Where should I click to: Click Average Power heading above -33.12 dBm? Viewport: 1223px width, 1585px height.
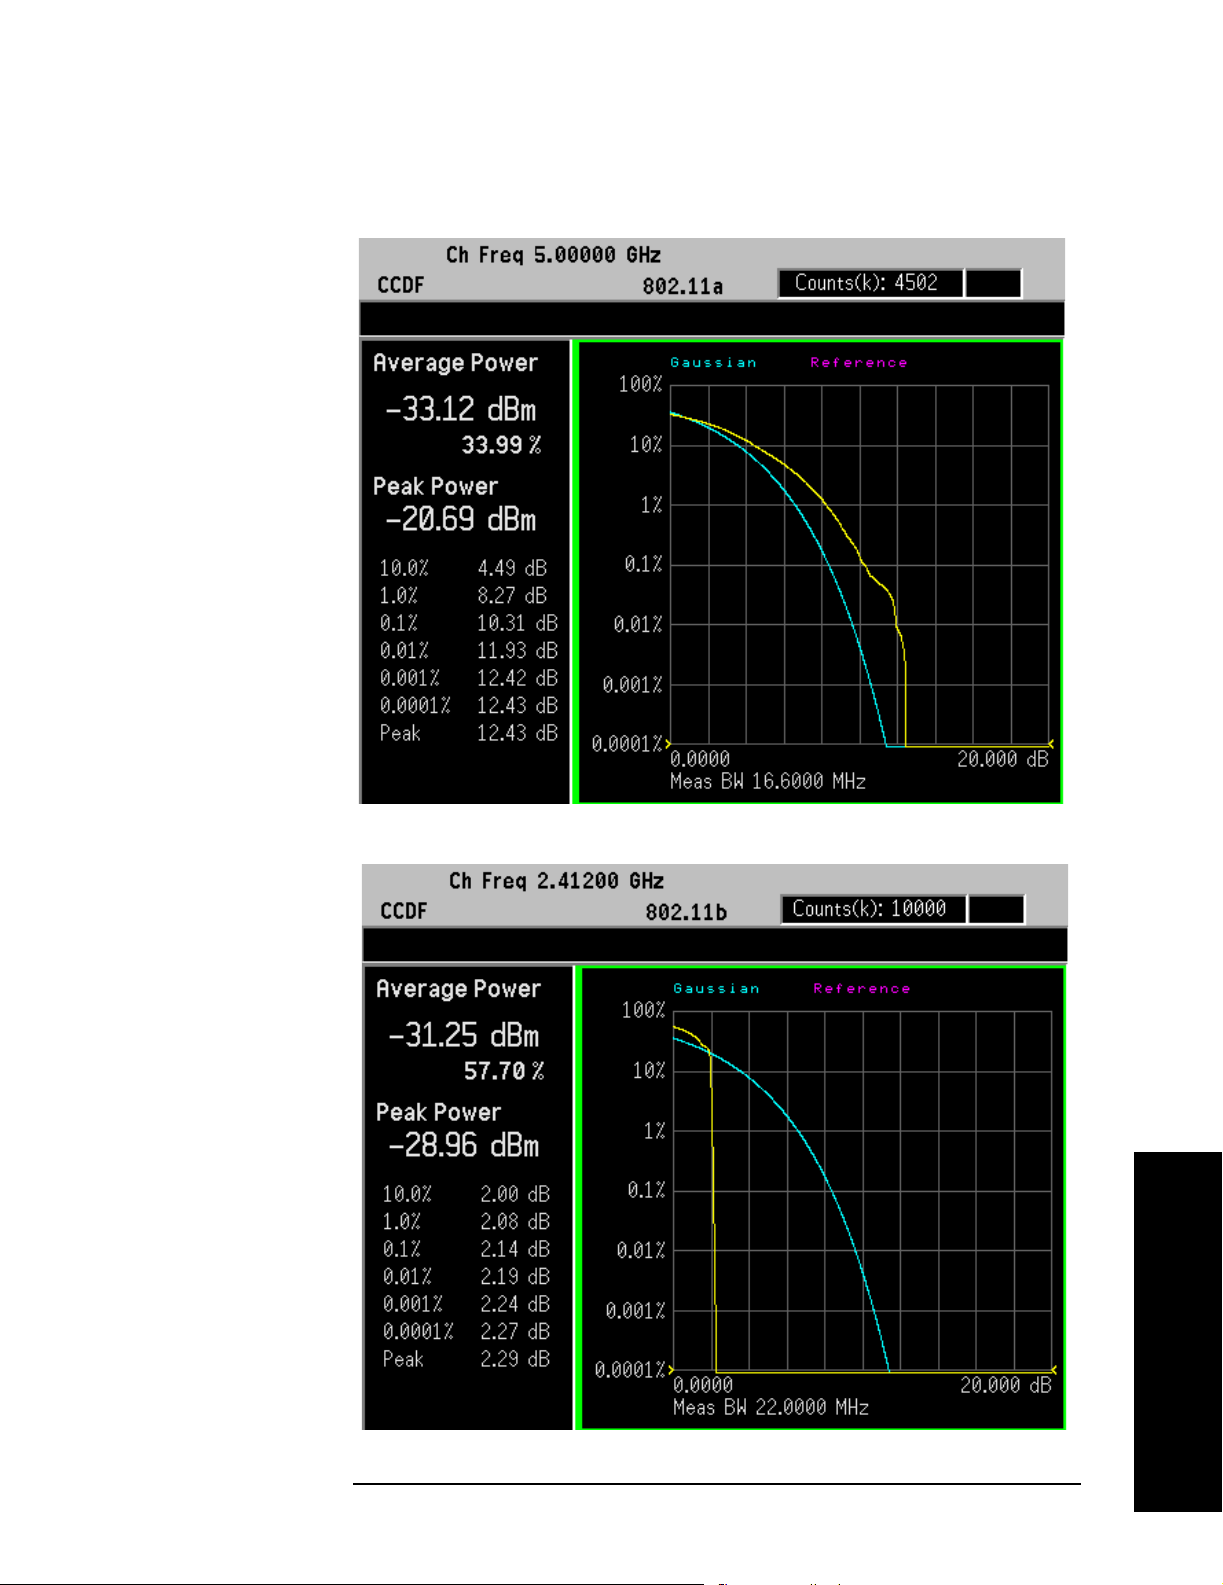[x=455, y=363]
